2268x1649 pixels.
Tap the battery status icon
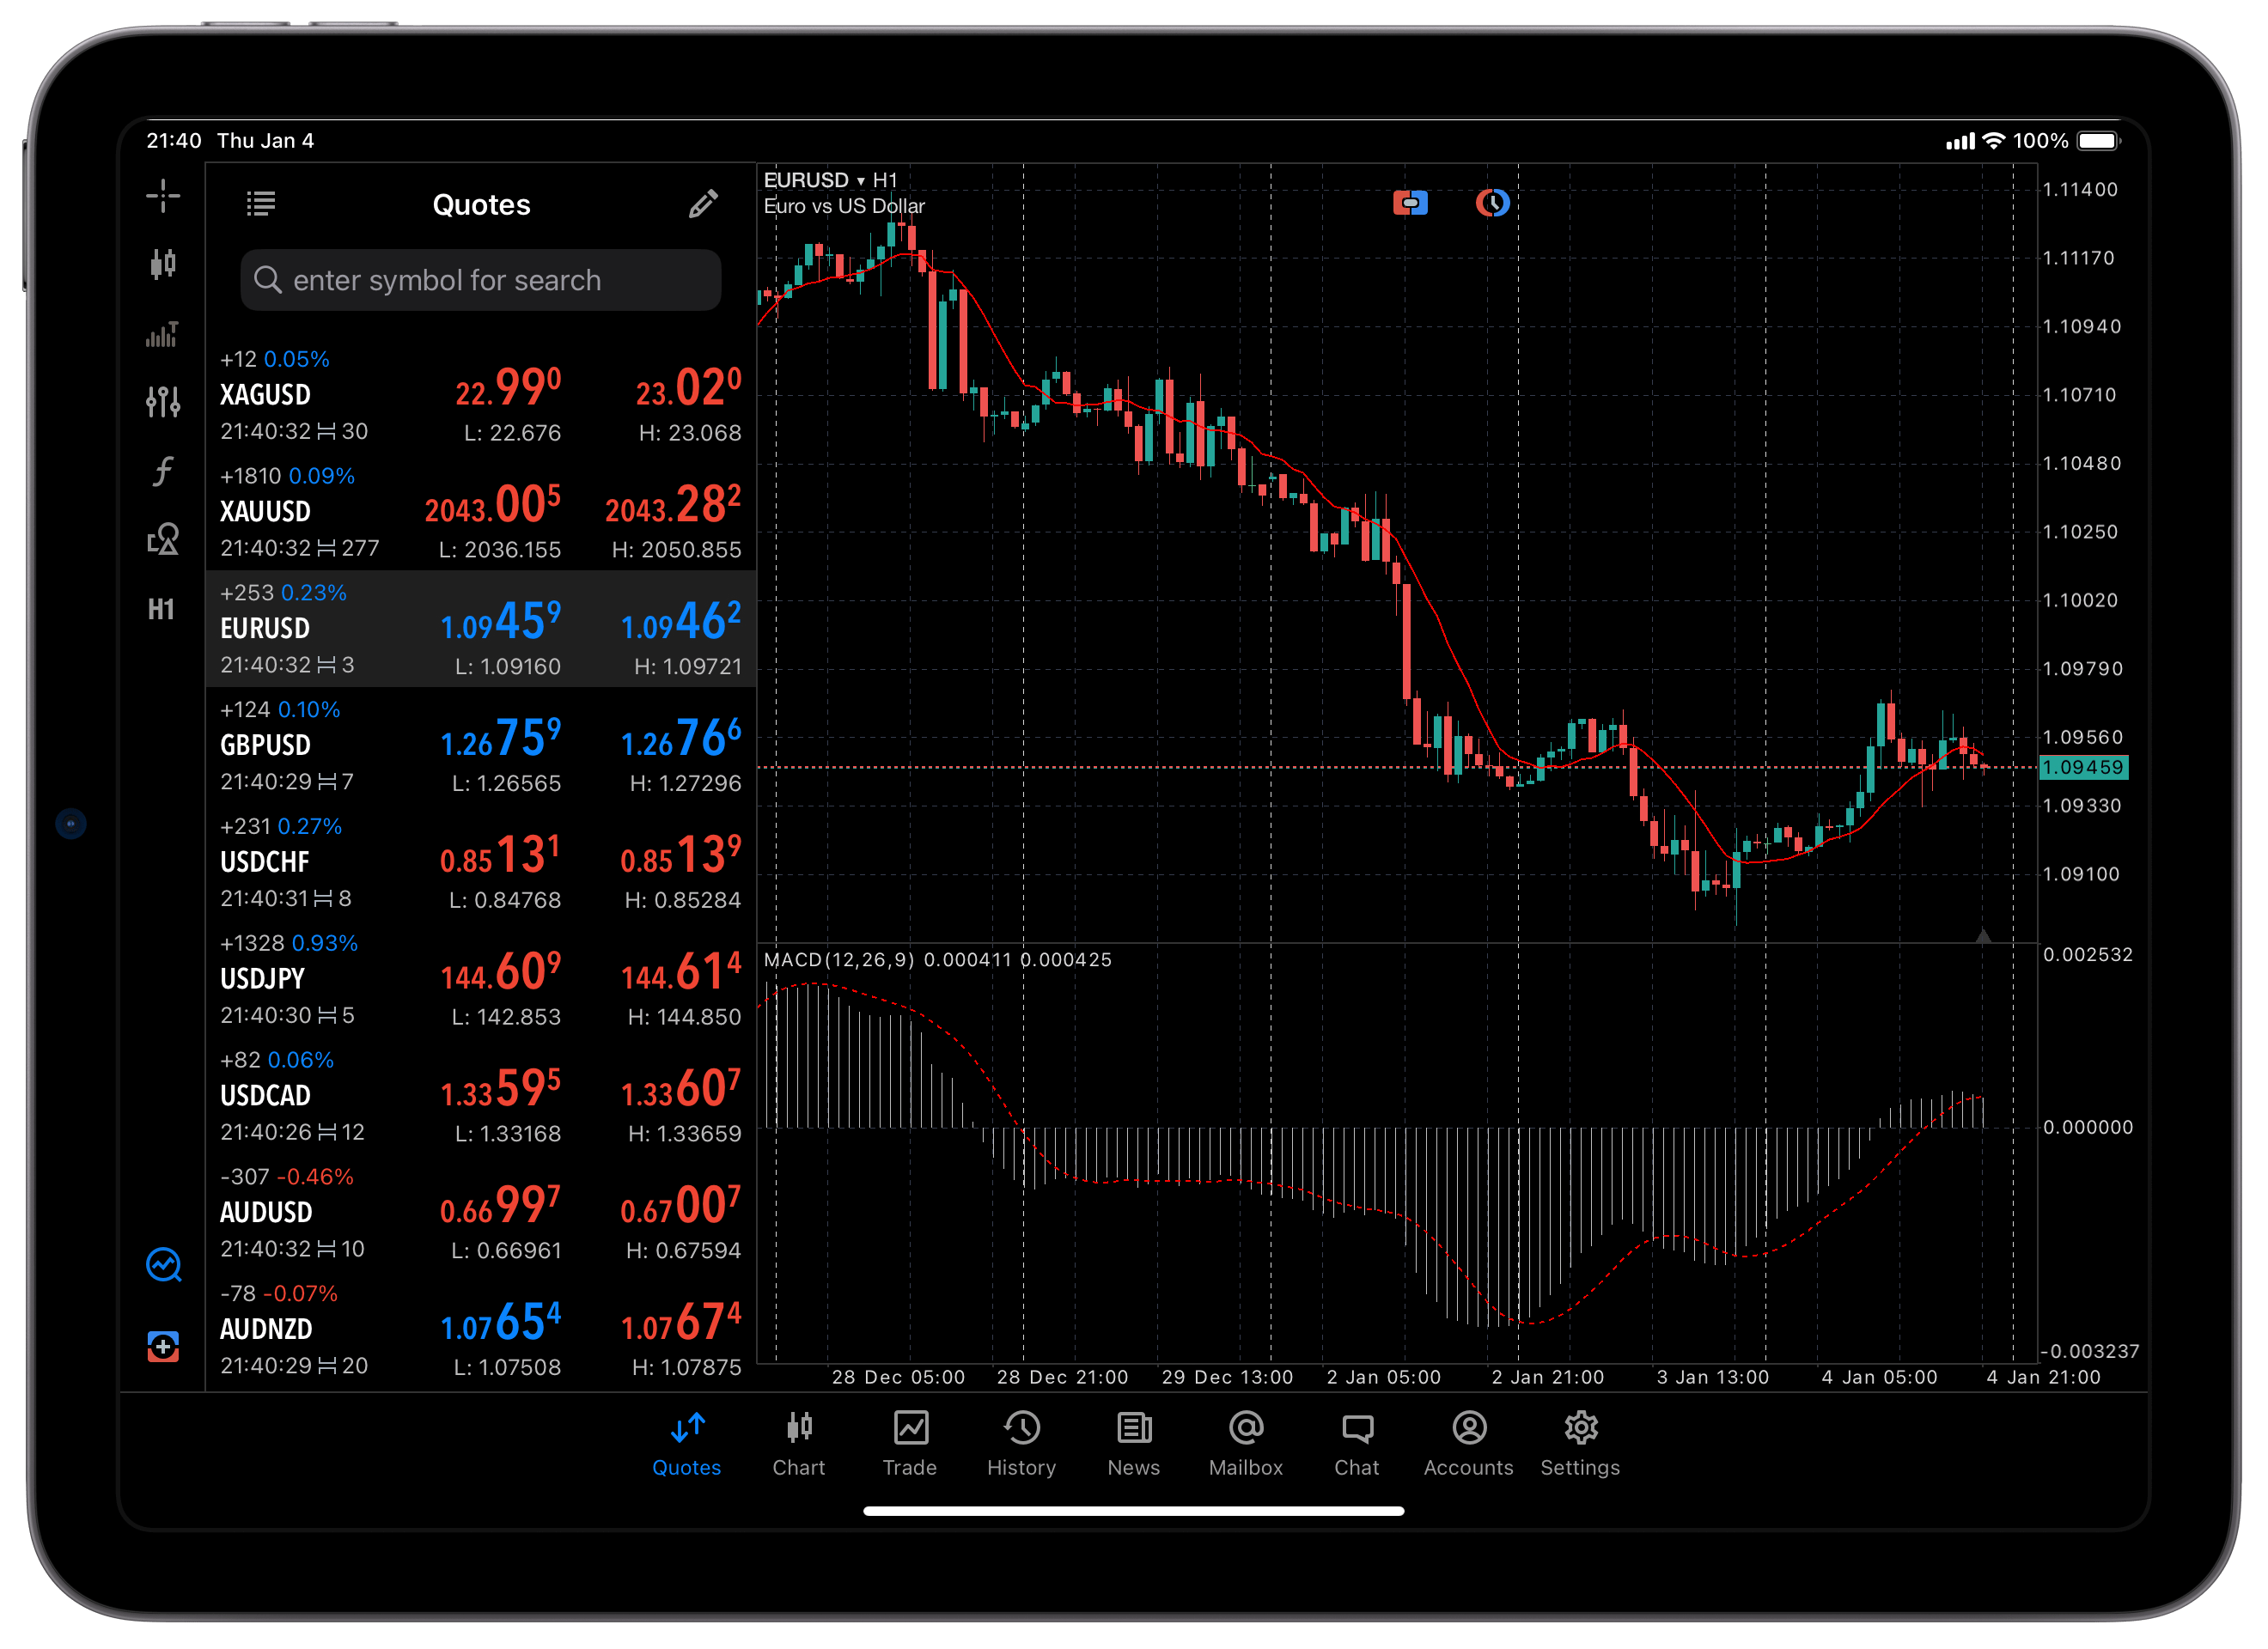2100,141
